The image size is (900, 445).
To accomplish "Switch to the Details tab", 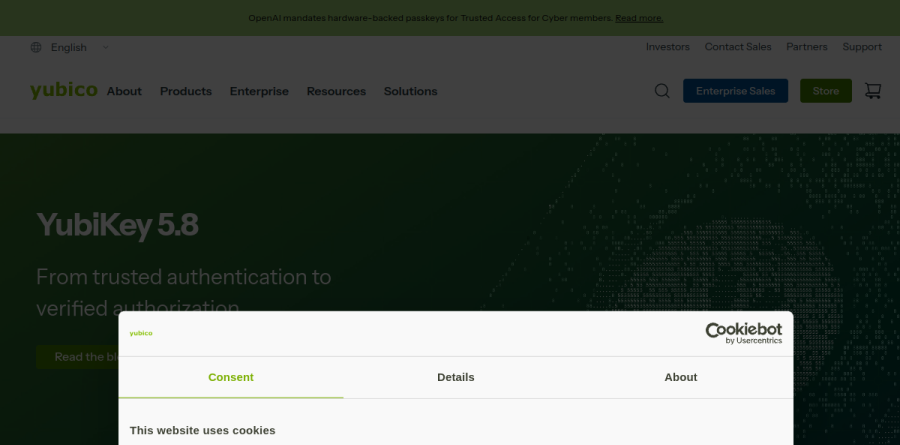I will [x=456, y=377].
